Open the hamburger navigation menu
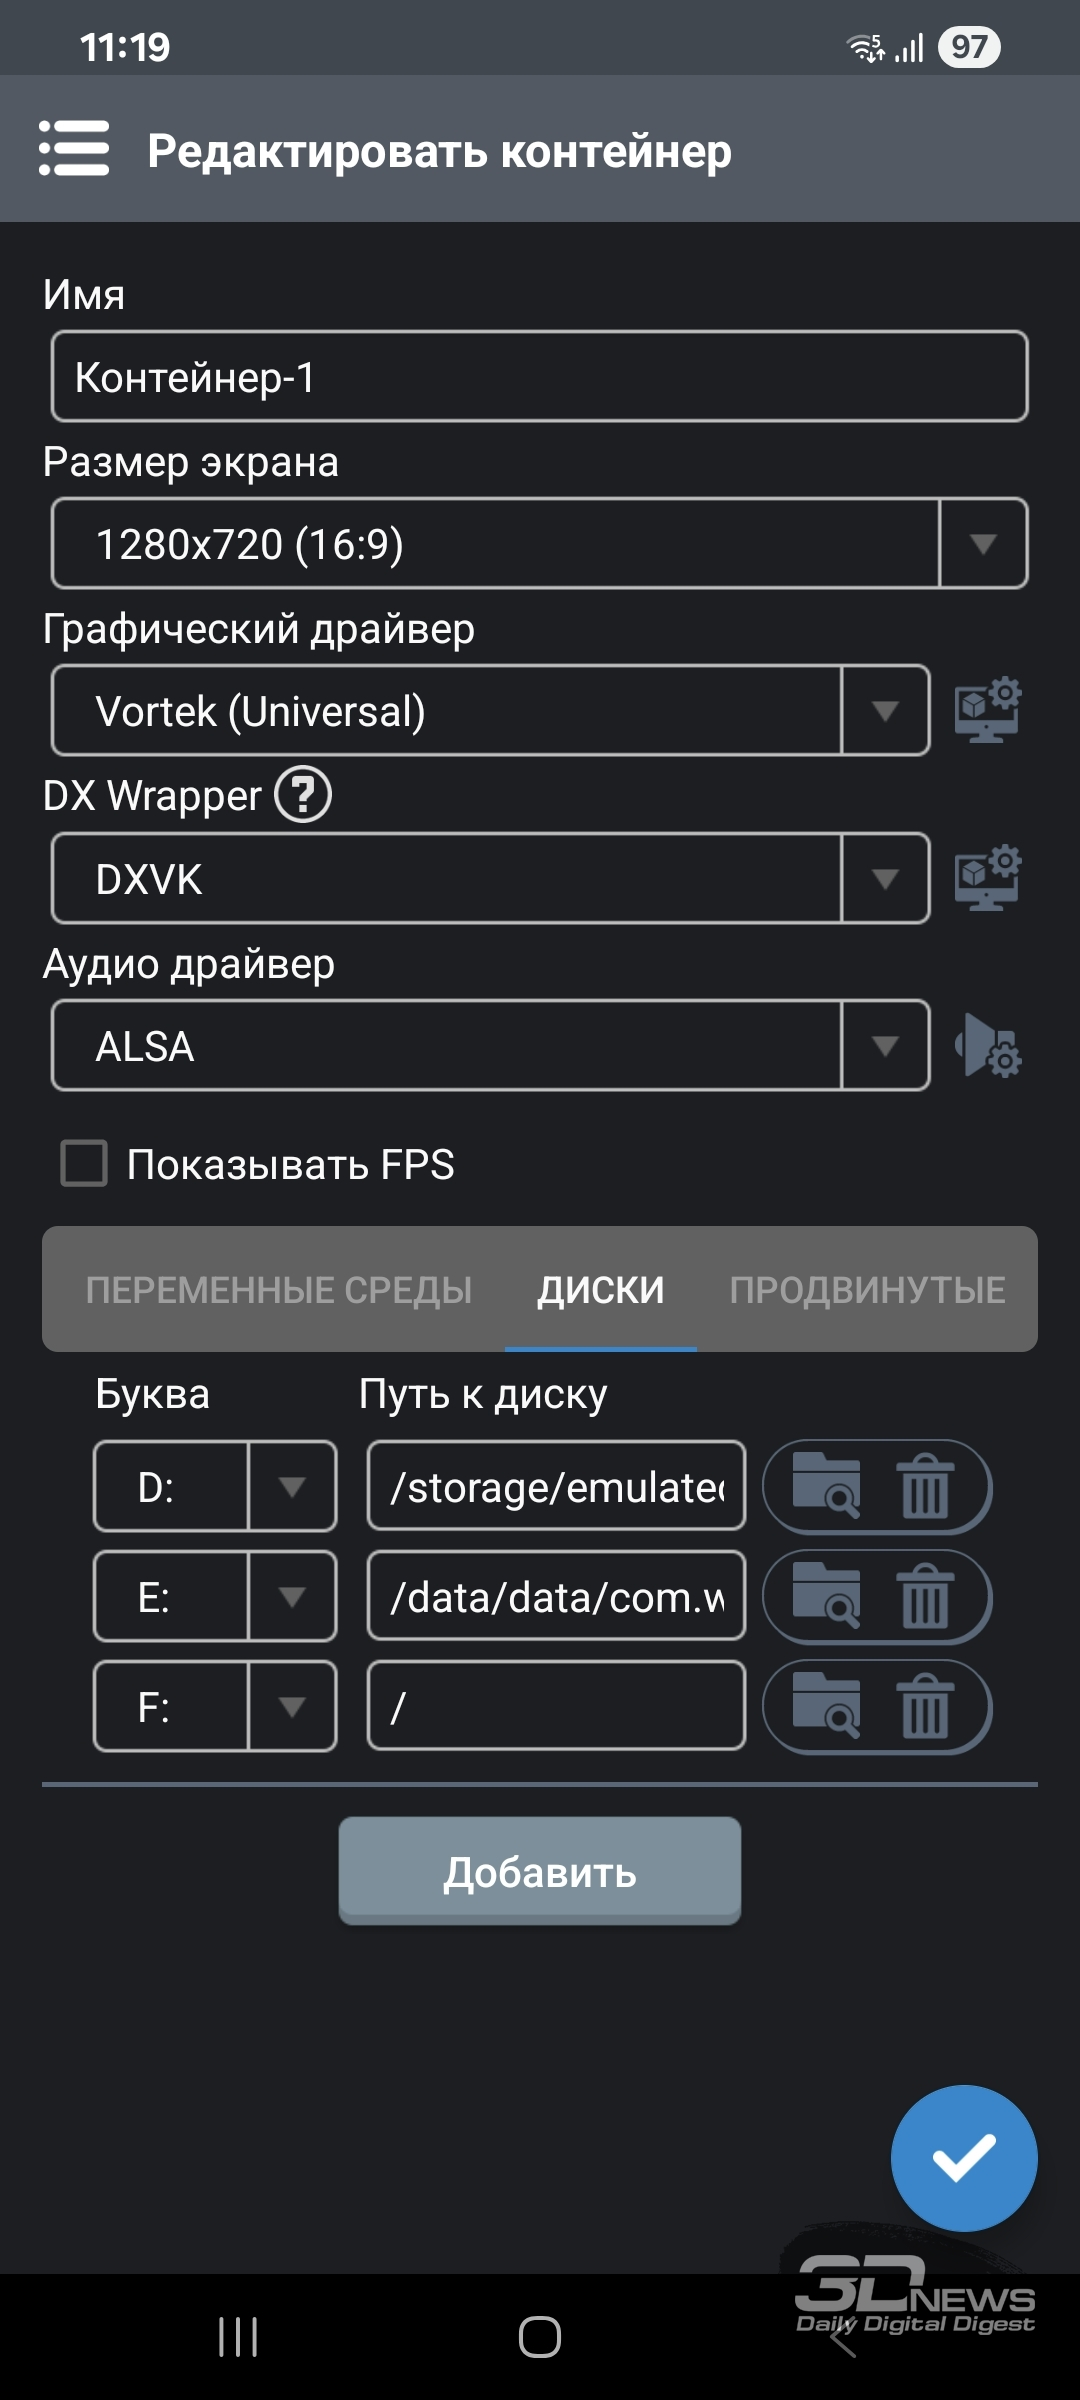1080x2400 pixels. 74,149
